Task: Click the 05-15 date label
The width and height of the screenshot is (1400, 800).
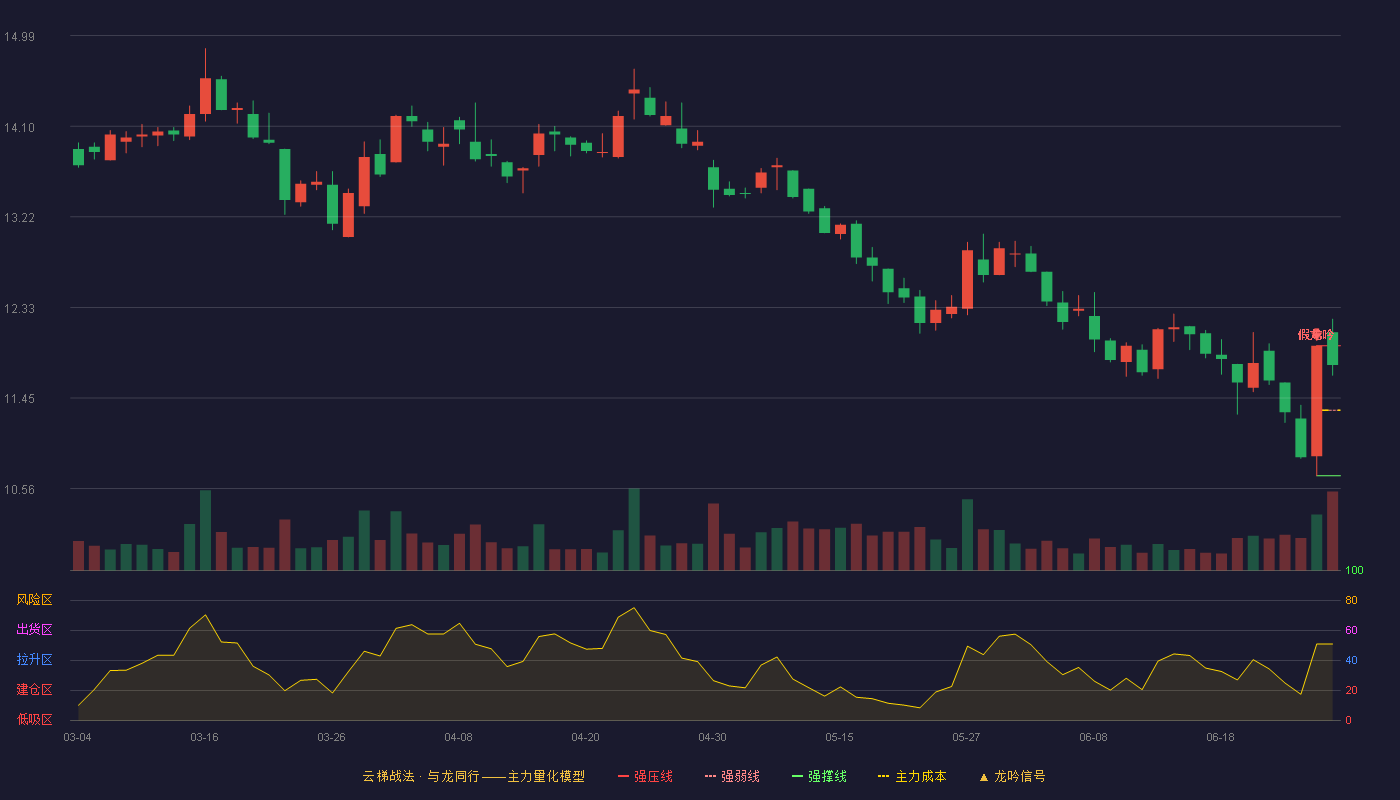Action: point(839,737)
